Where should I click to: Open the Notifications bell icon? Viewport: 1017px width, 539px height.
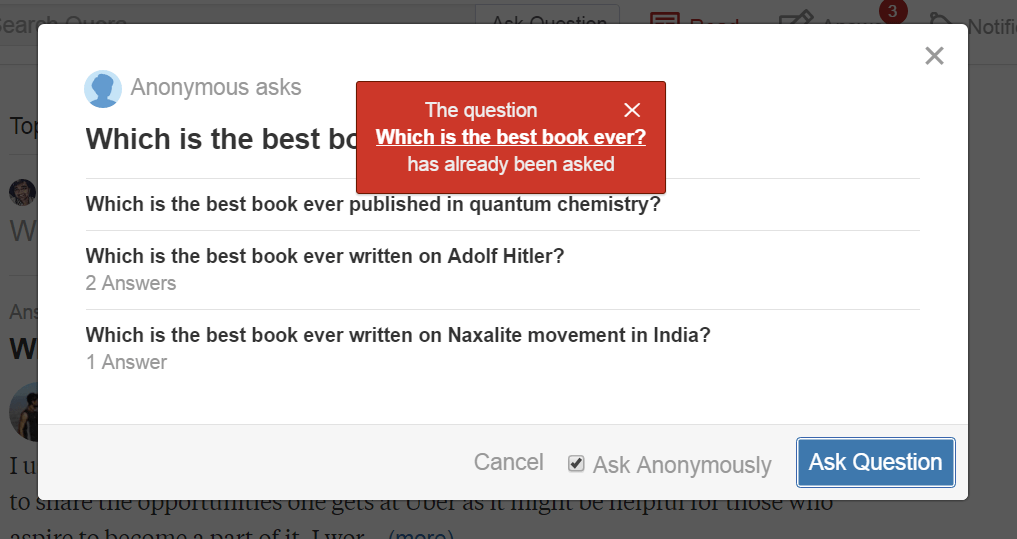pos(940,18)
